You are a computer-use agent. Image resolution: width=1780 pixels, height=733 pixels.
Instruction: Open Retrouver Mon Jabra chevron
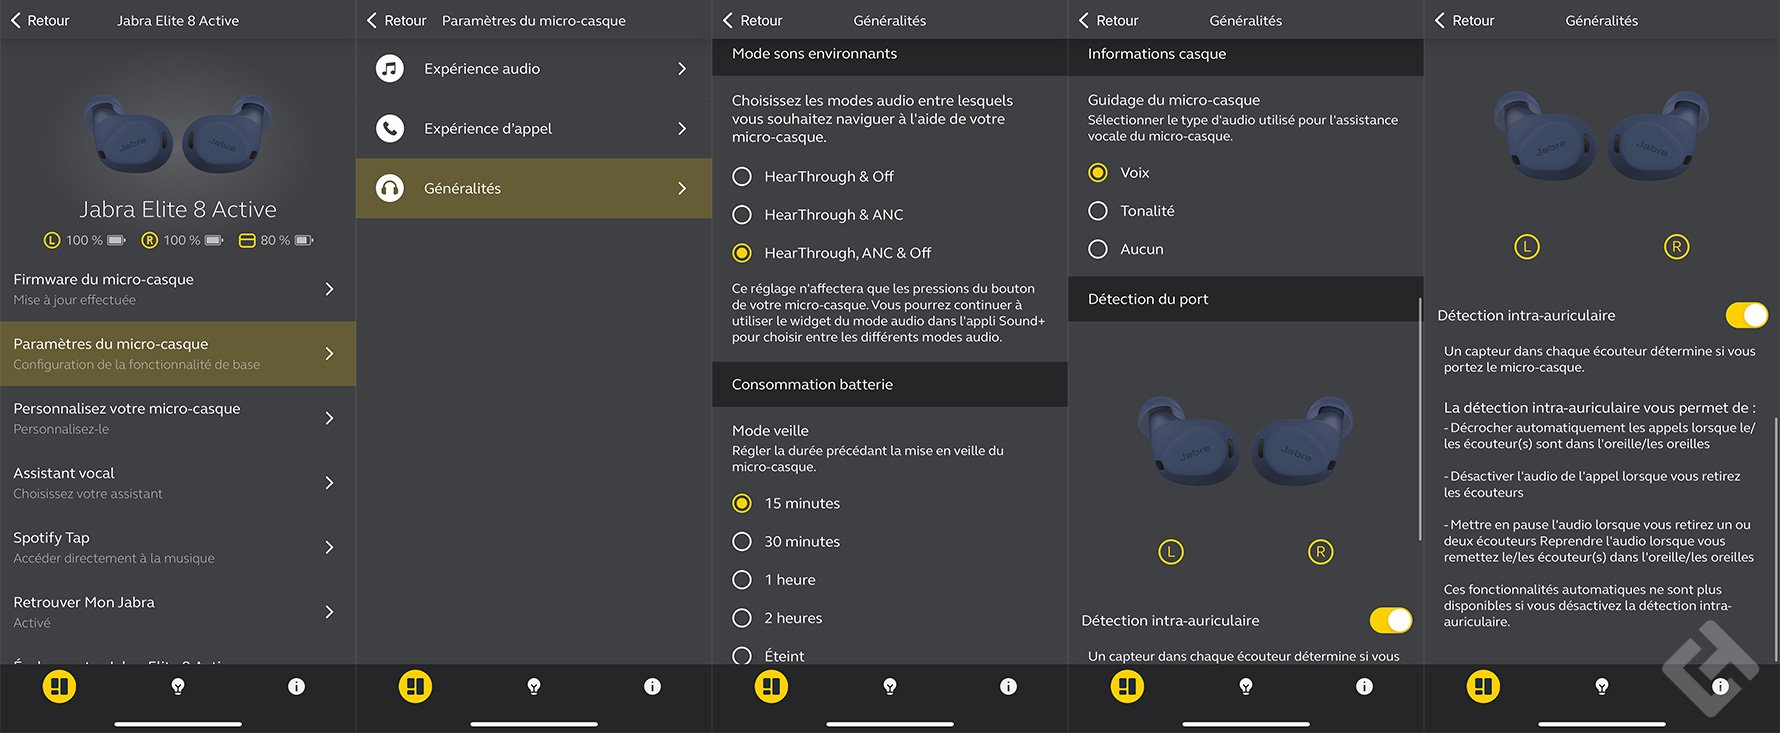(329, 612)
